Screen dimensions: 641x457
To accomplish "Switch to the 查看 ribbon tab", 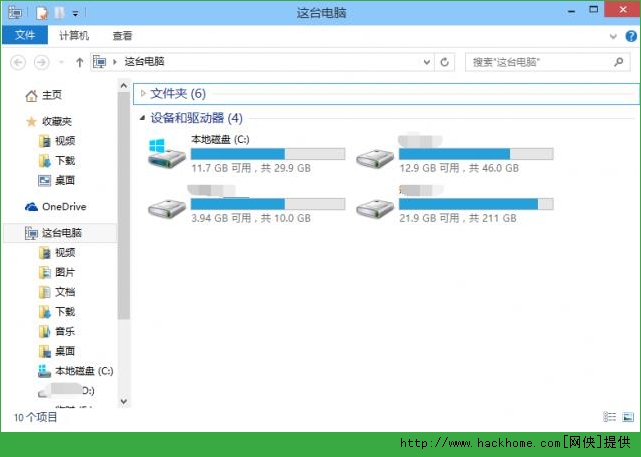I will pyautogui.click(x=122, y=36).
